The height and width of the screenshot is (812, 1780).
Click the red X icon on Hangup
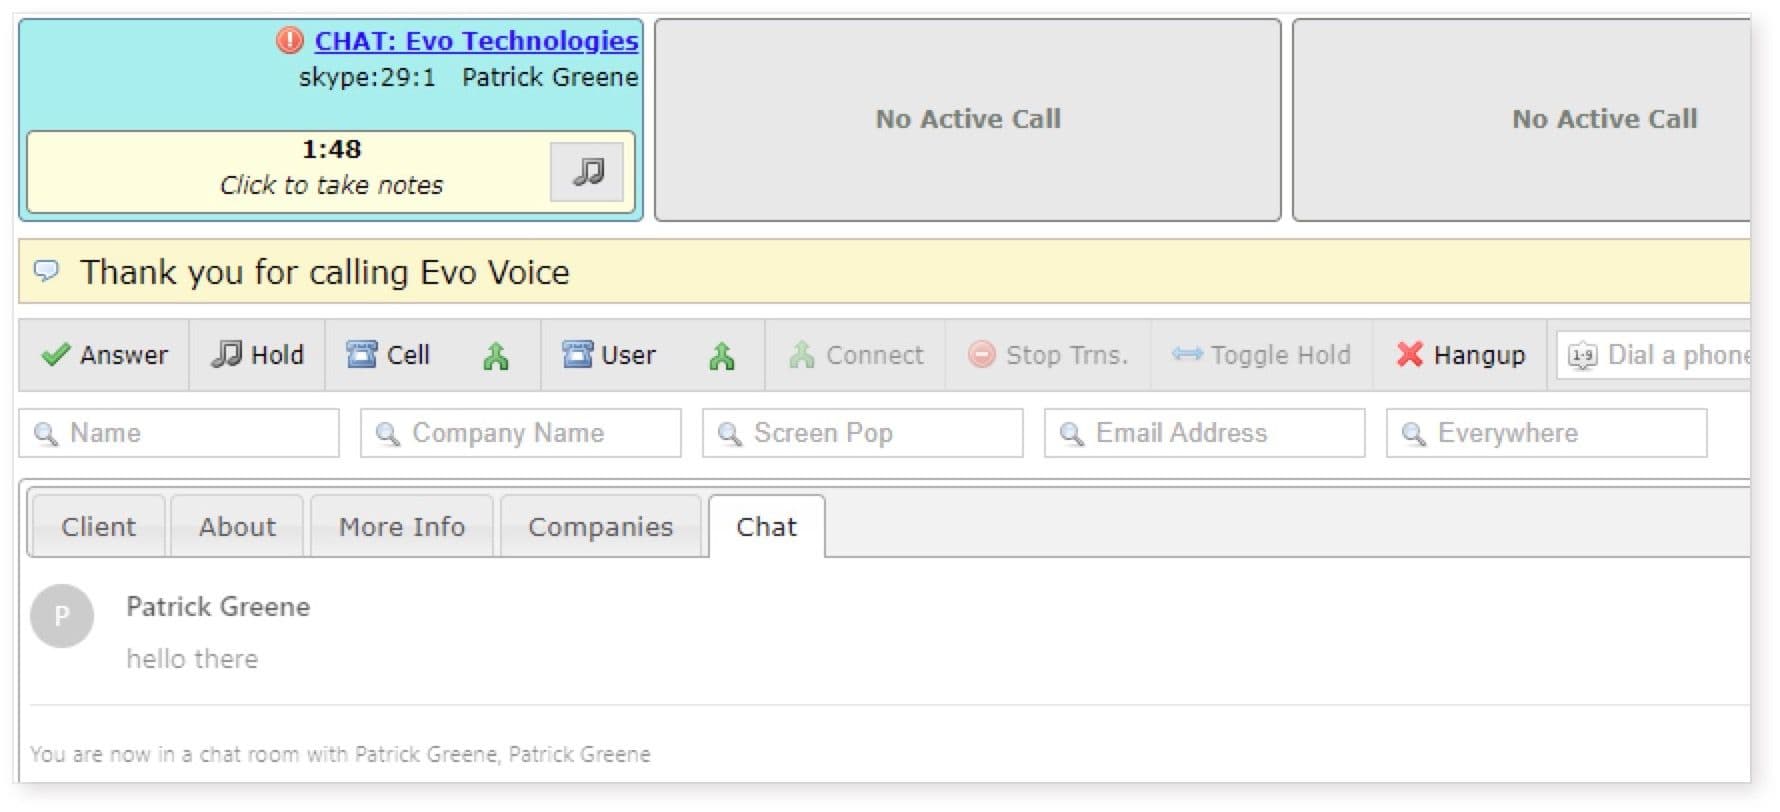click(1409, 355)
